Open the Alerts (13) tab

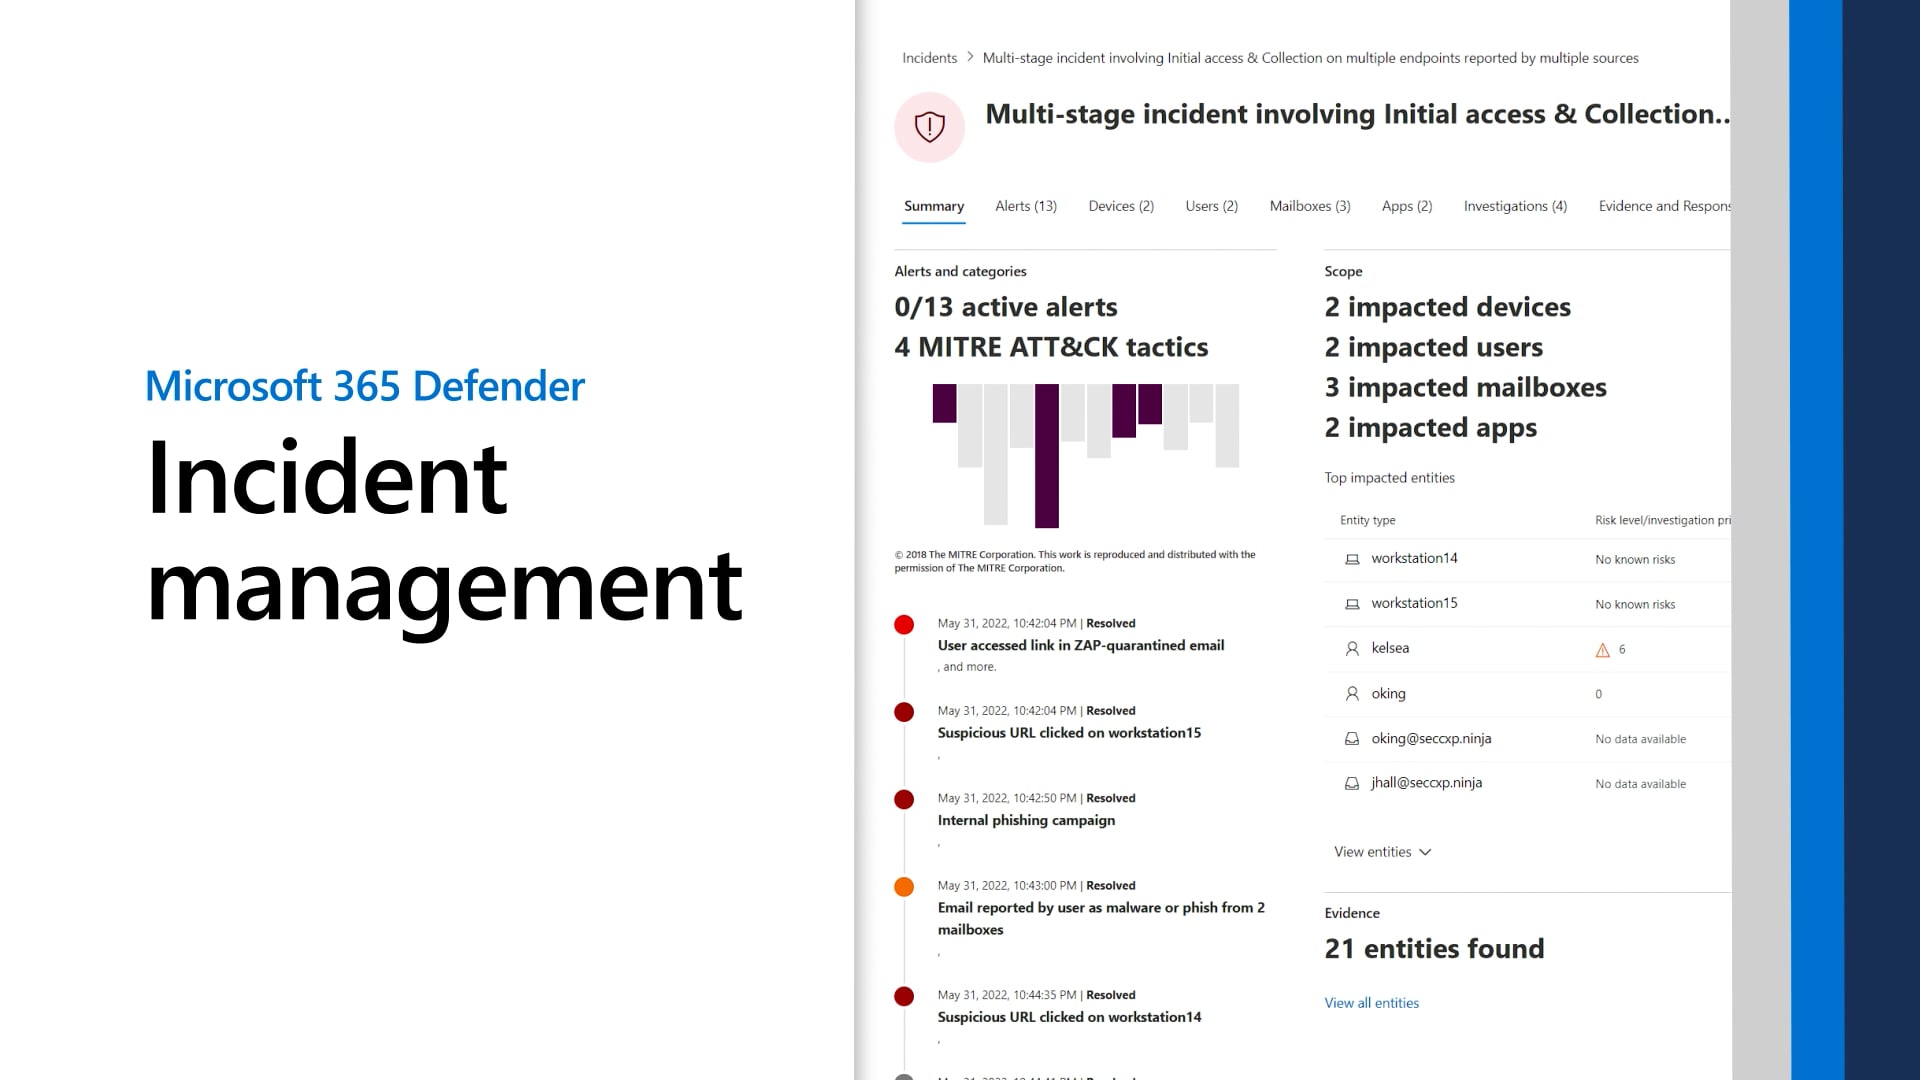(x=1025, y=206)
